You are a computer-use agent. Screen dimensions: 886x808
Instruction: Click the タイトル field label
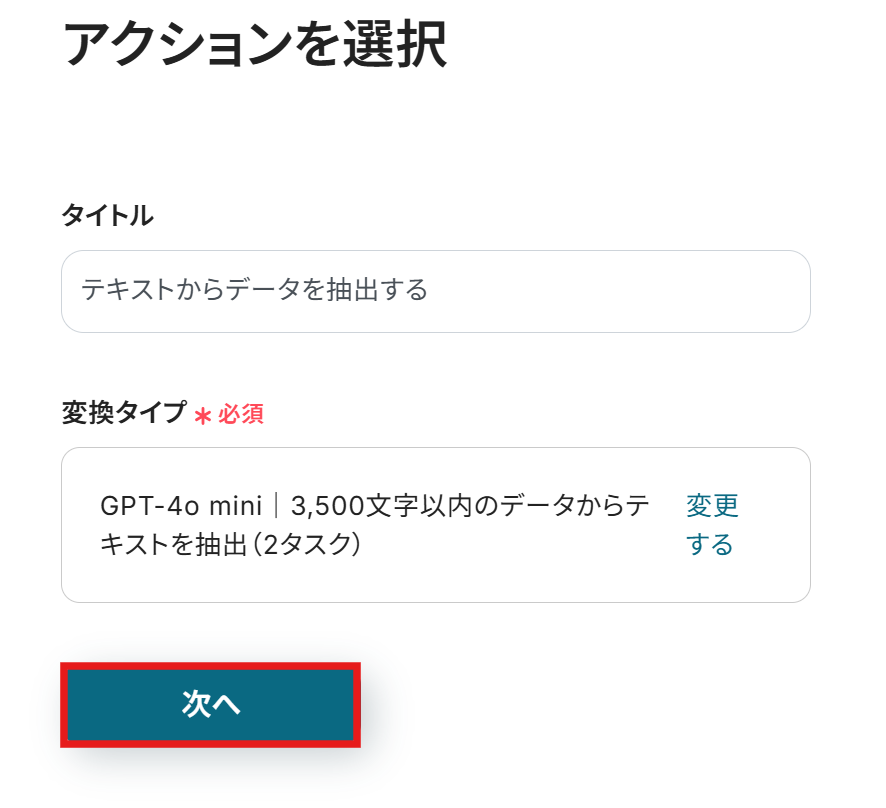point(107,214)
